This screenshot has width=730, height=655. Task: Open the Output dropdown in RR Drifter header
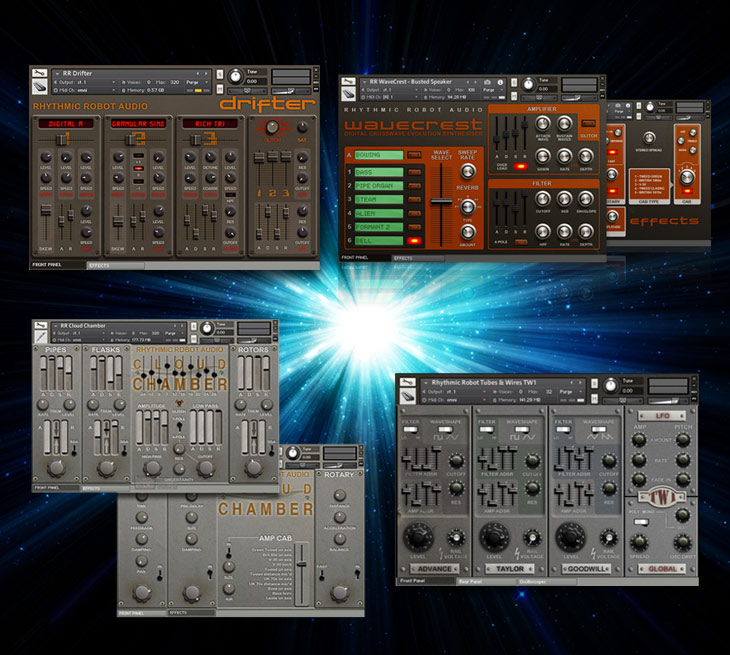pos(85,82)
